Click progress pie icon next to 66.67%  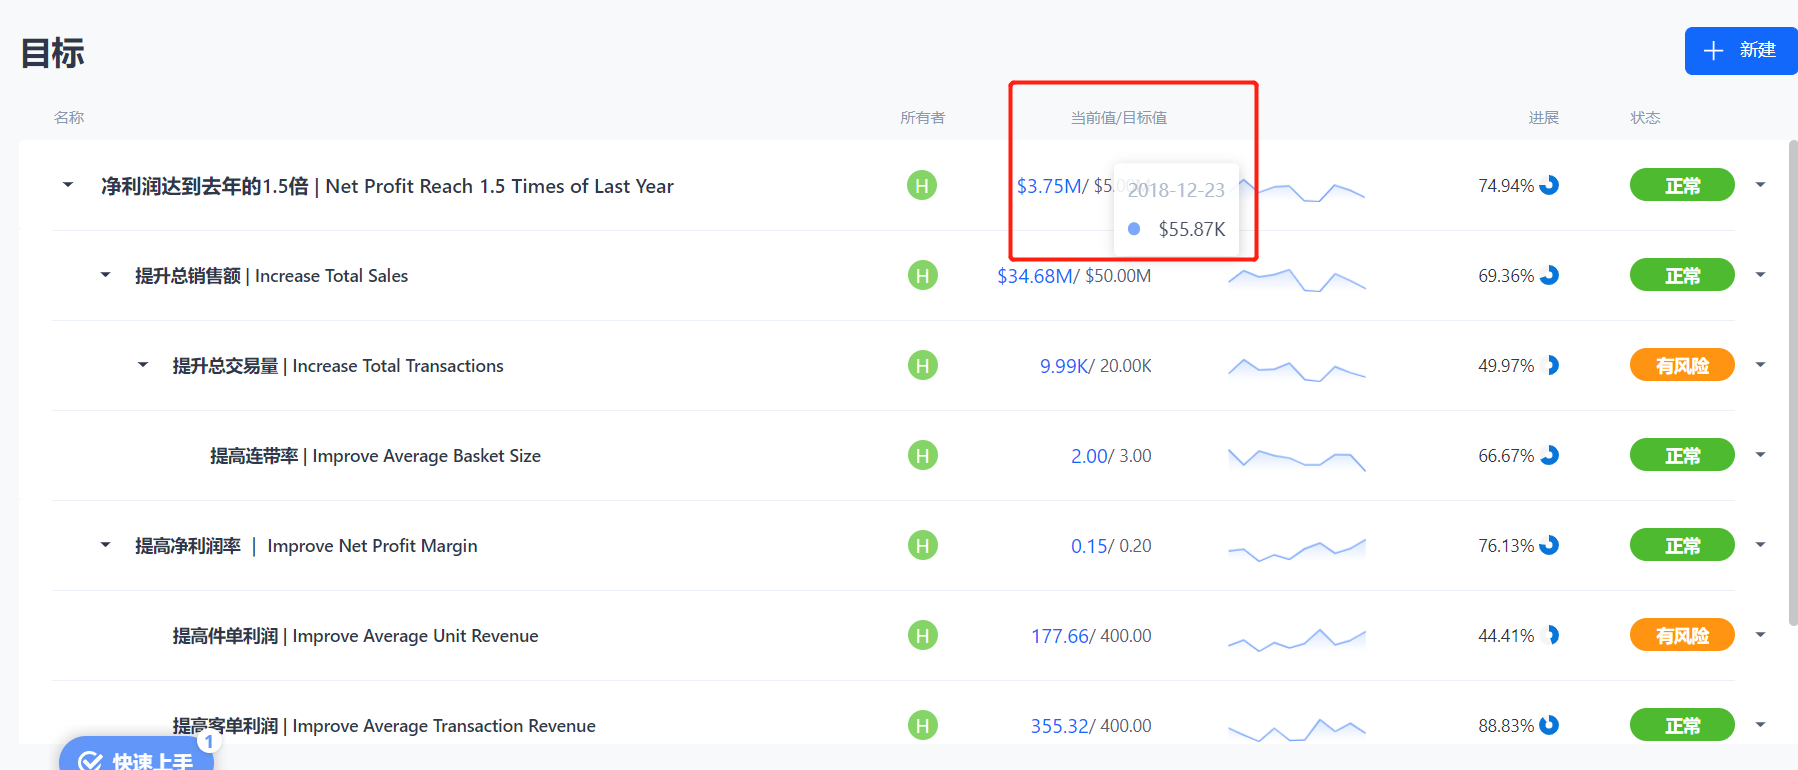[x=1549, y=455]
